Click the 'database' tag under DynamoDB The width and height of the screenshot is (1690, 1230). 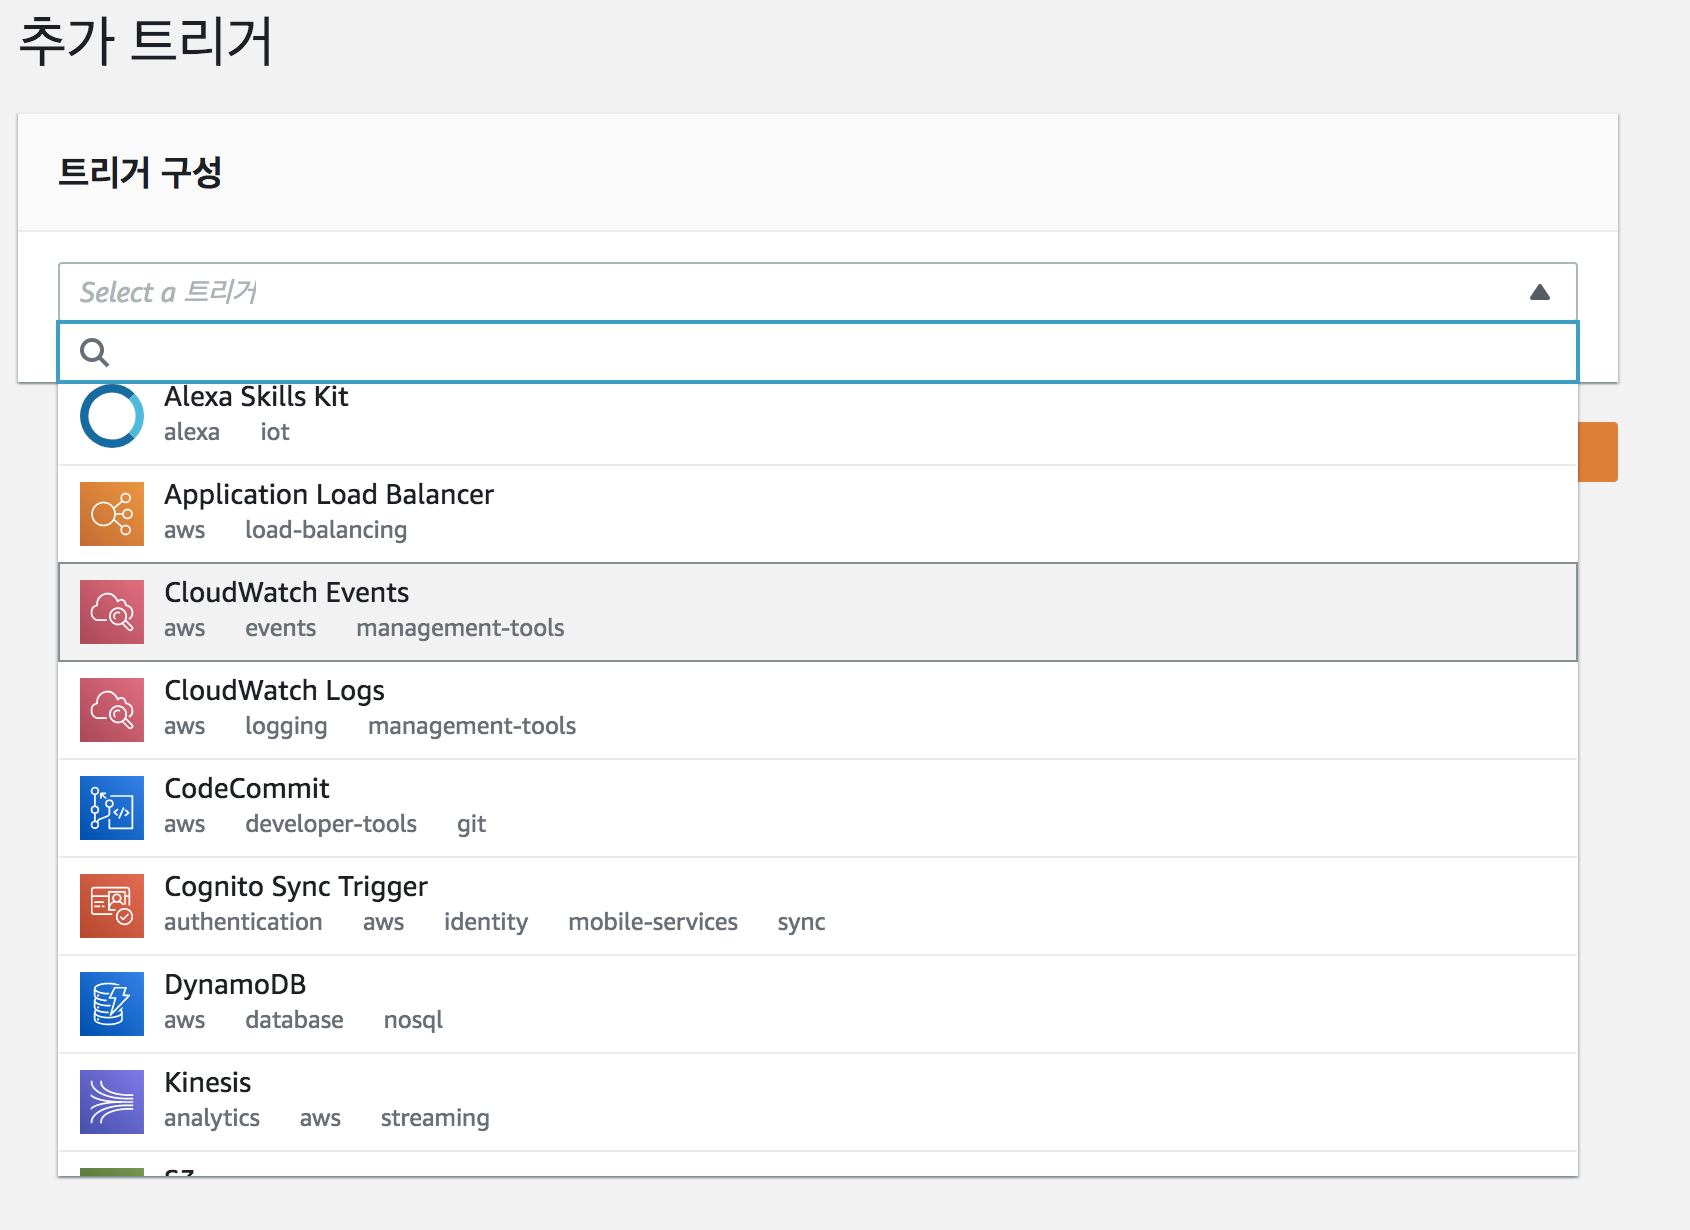(x=294, y=1020)
